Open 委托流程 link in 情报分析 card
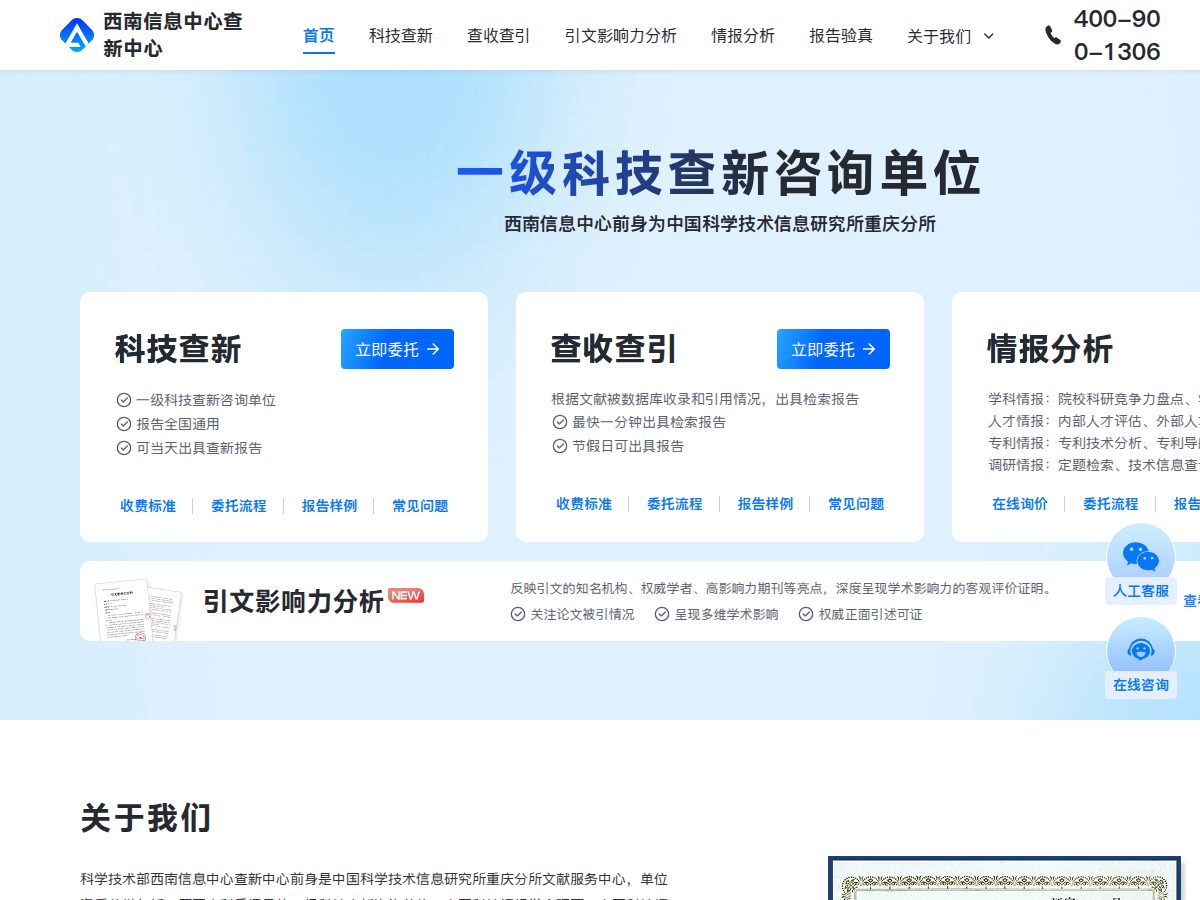This screenshot has width=1200, height=900. coord(1111,504)
